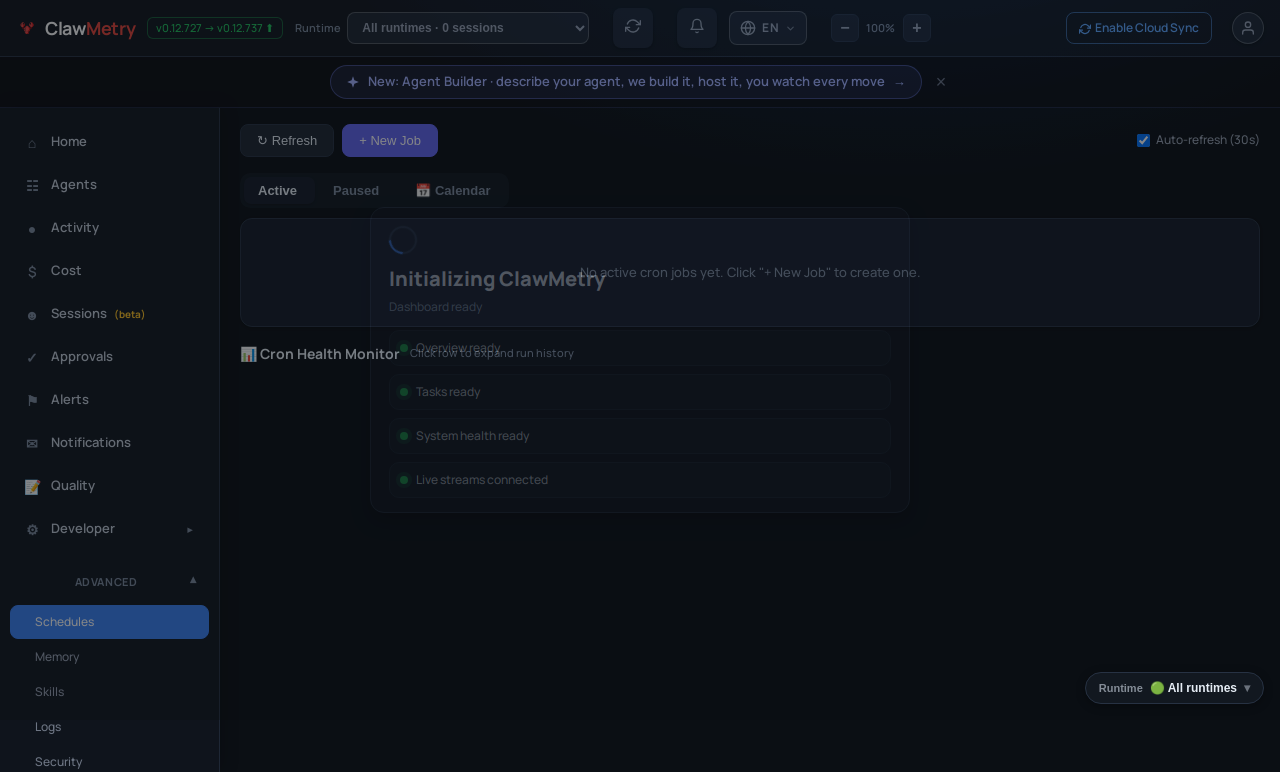Image resolution: width=1280 pixels, height=772 pixels.
Task: Click the ClawMetry logo icon
Action: tap(27, 28)
